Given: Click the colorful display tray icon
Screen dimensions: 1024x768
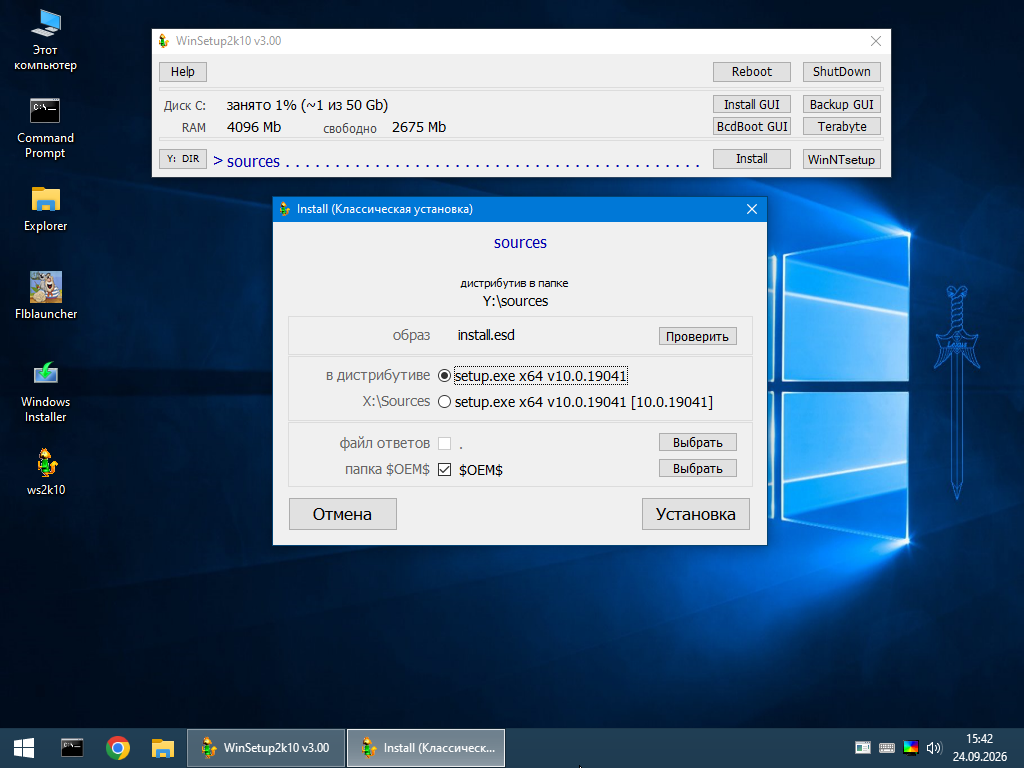Looking at the screenshot, I should tap(910, 748).
